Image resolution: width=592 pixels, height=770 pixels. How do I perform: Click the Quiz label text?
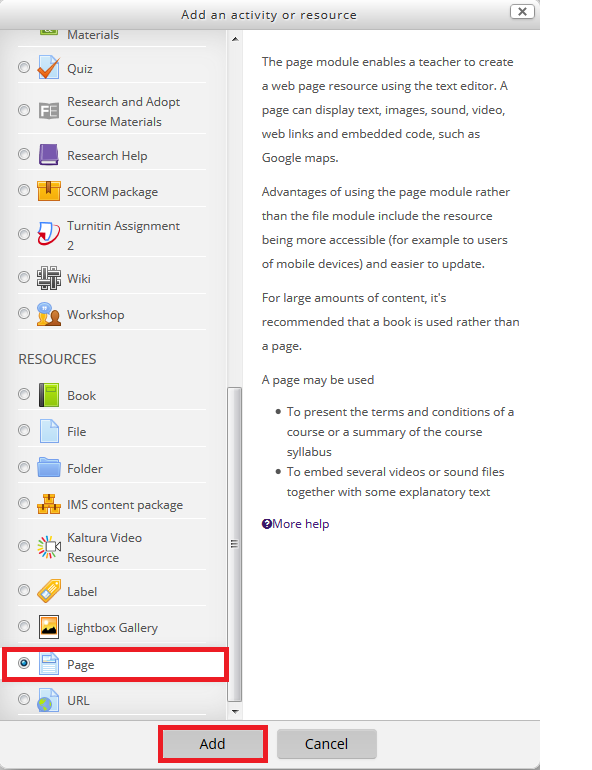pyautogui.click(x=80, y=69)
